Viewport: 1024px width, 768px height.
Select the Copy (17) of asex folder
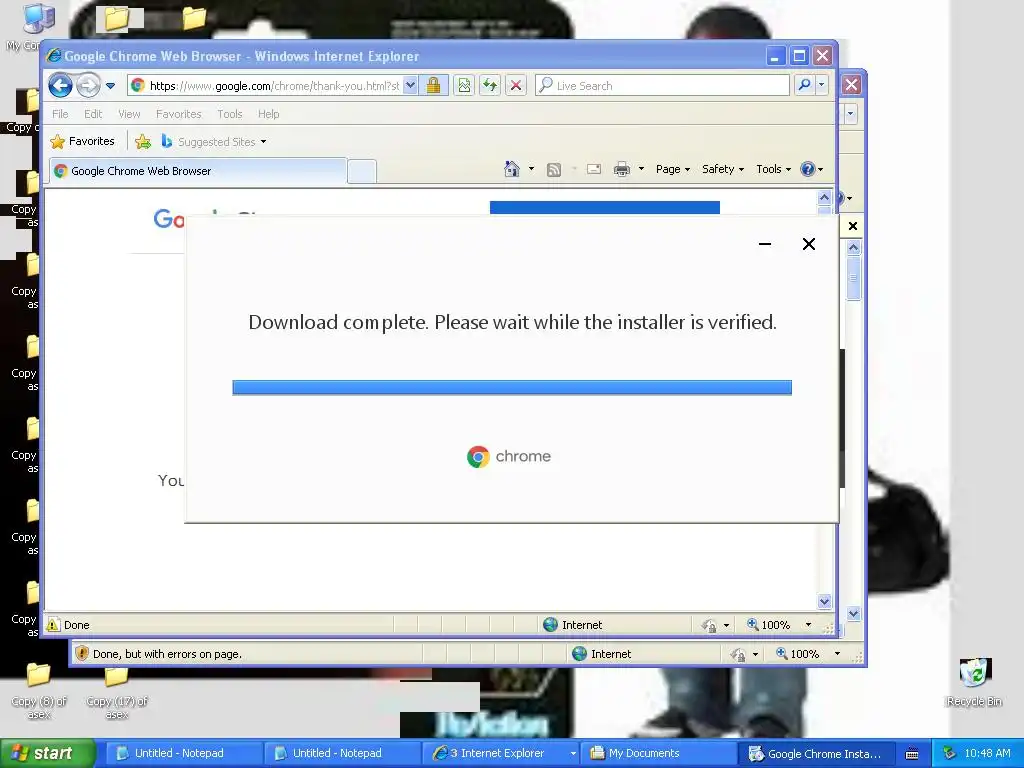pos(116,694)
